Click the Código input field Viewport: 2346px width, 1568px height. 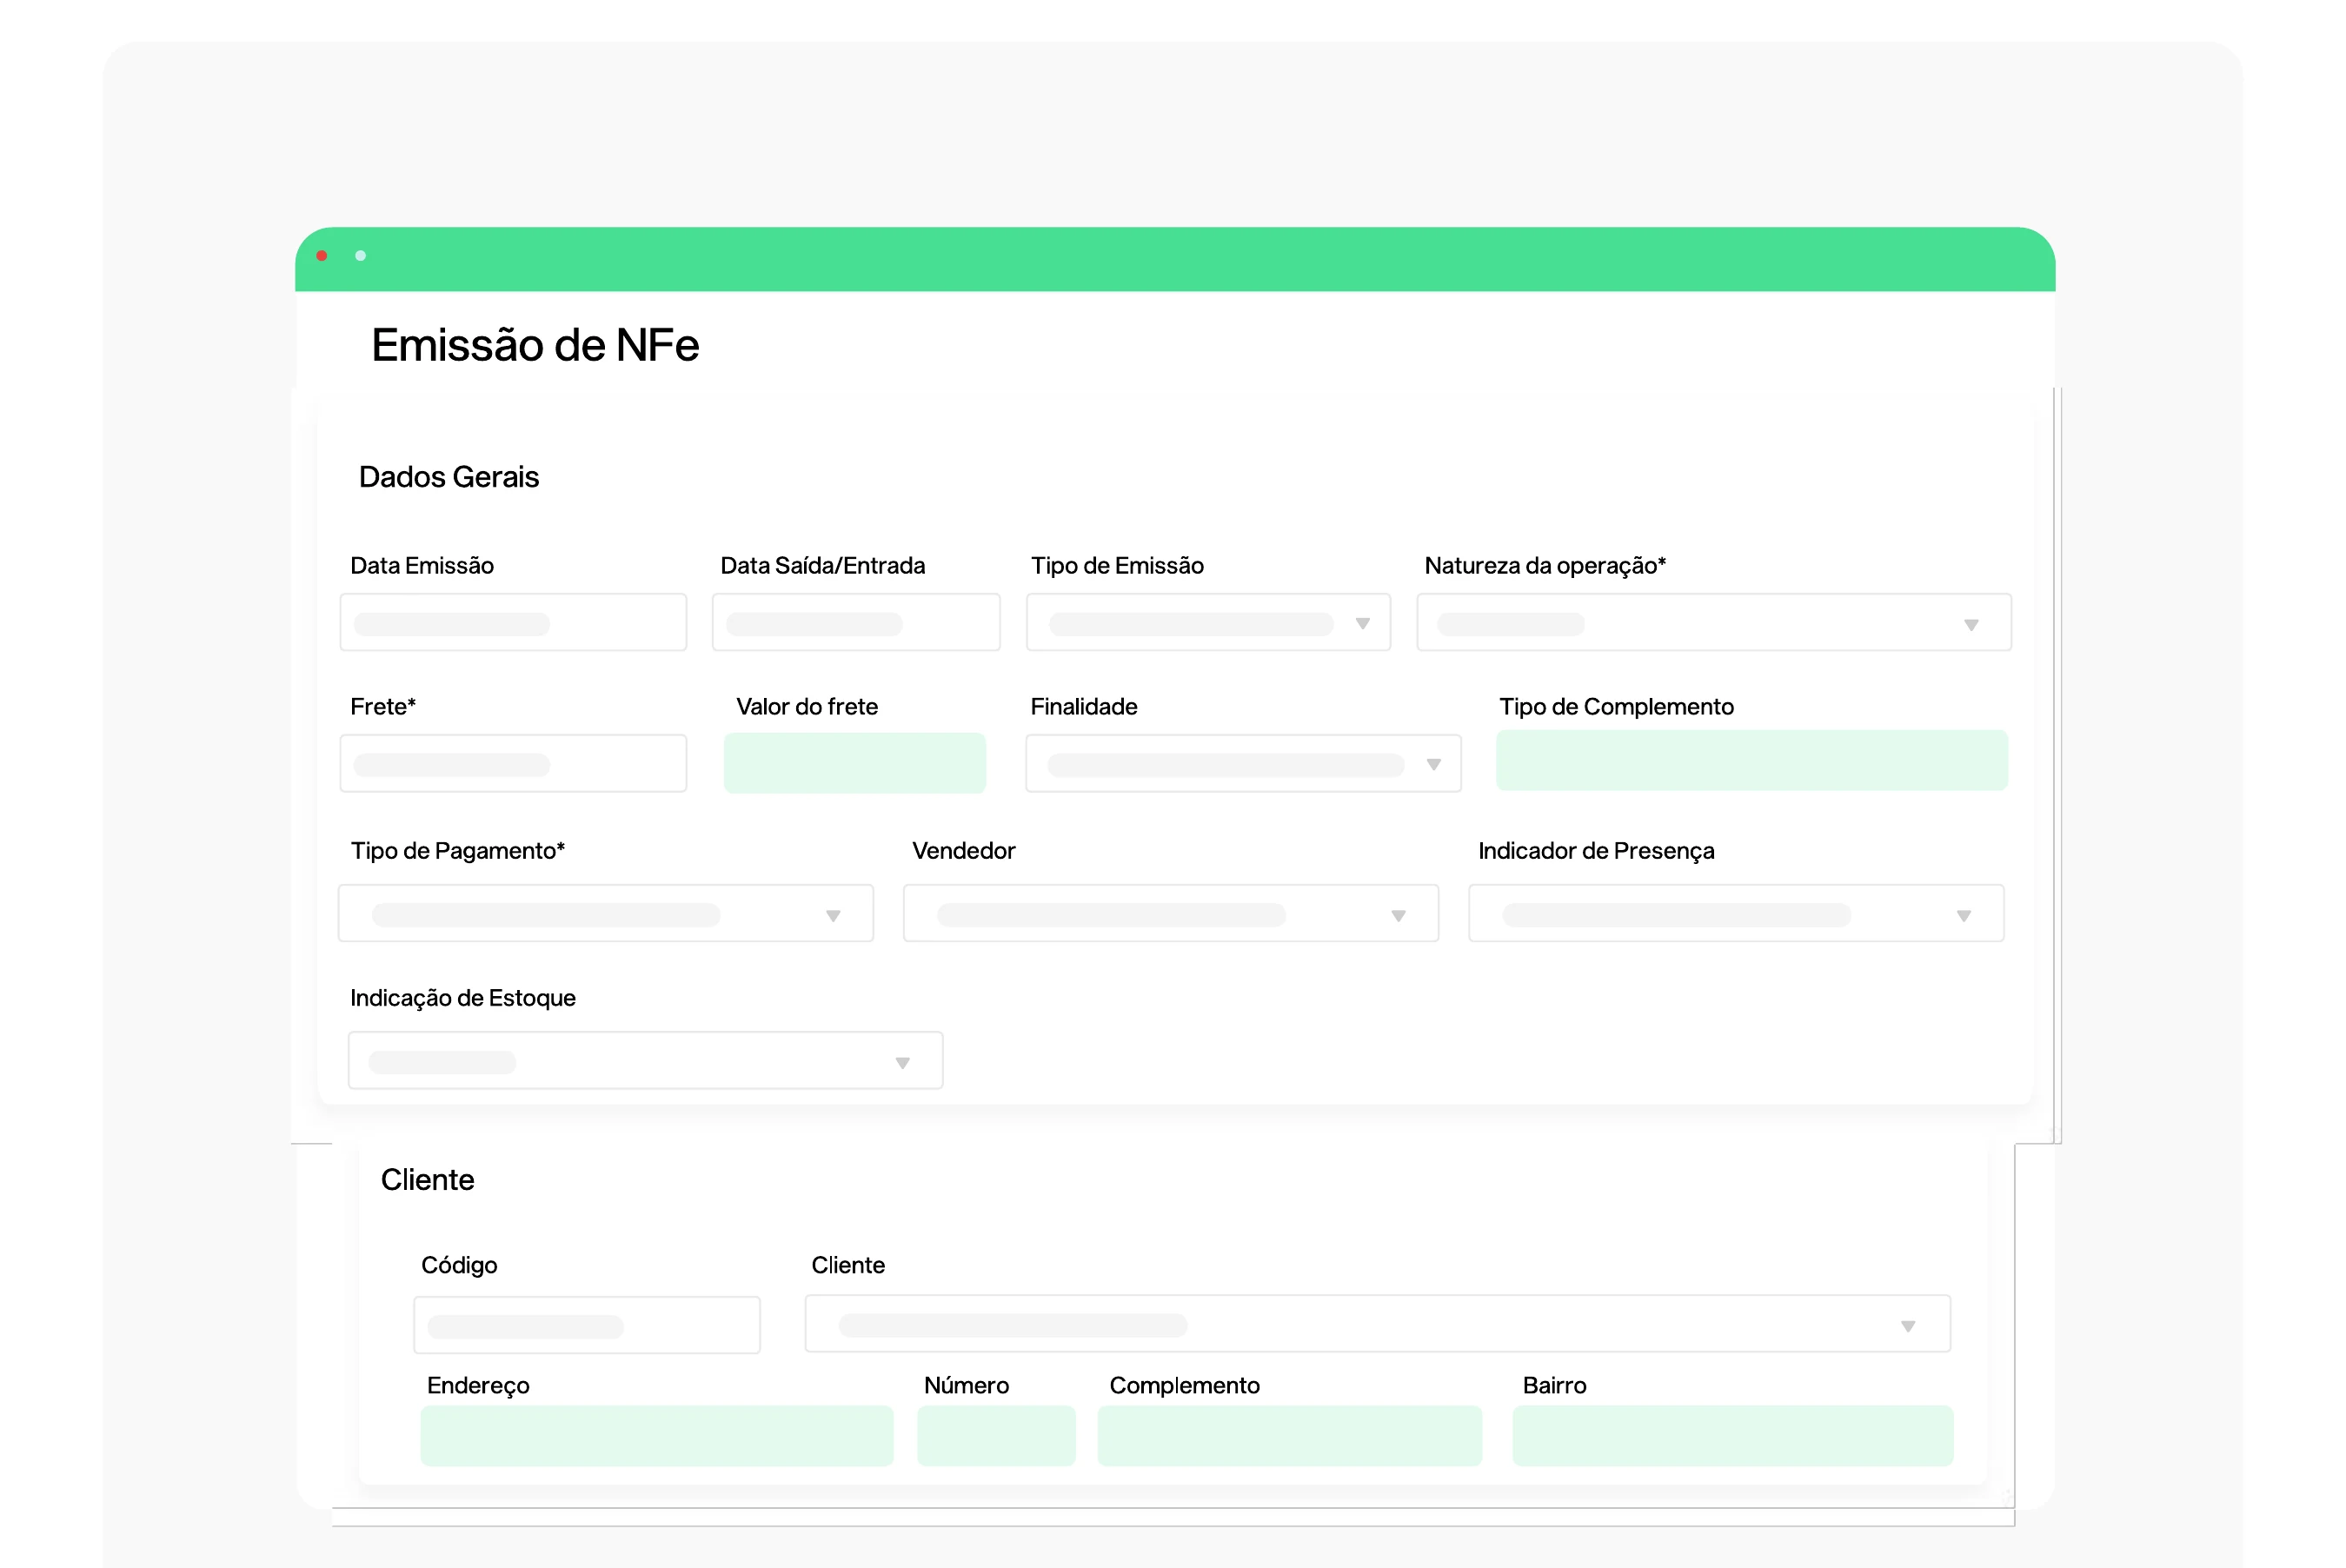click(x=587, y=1325)
